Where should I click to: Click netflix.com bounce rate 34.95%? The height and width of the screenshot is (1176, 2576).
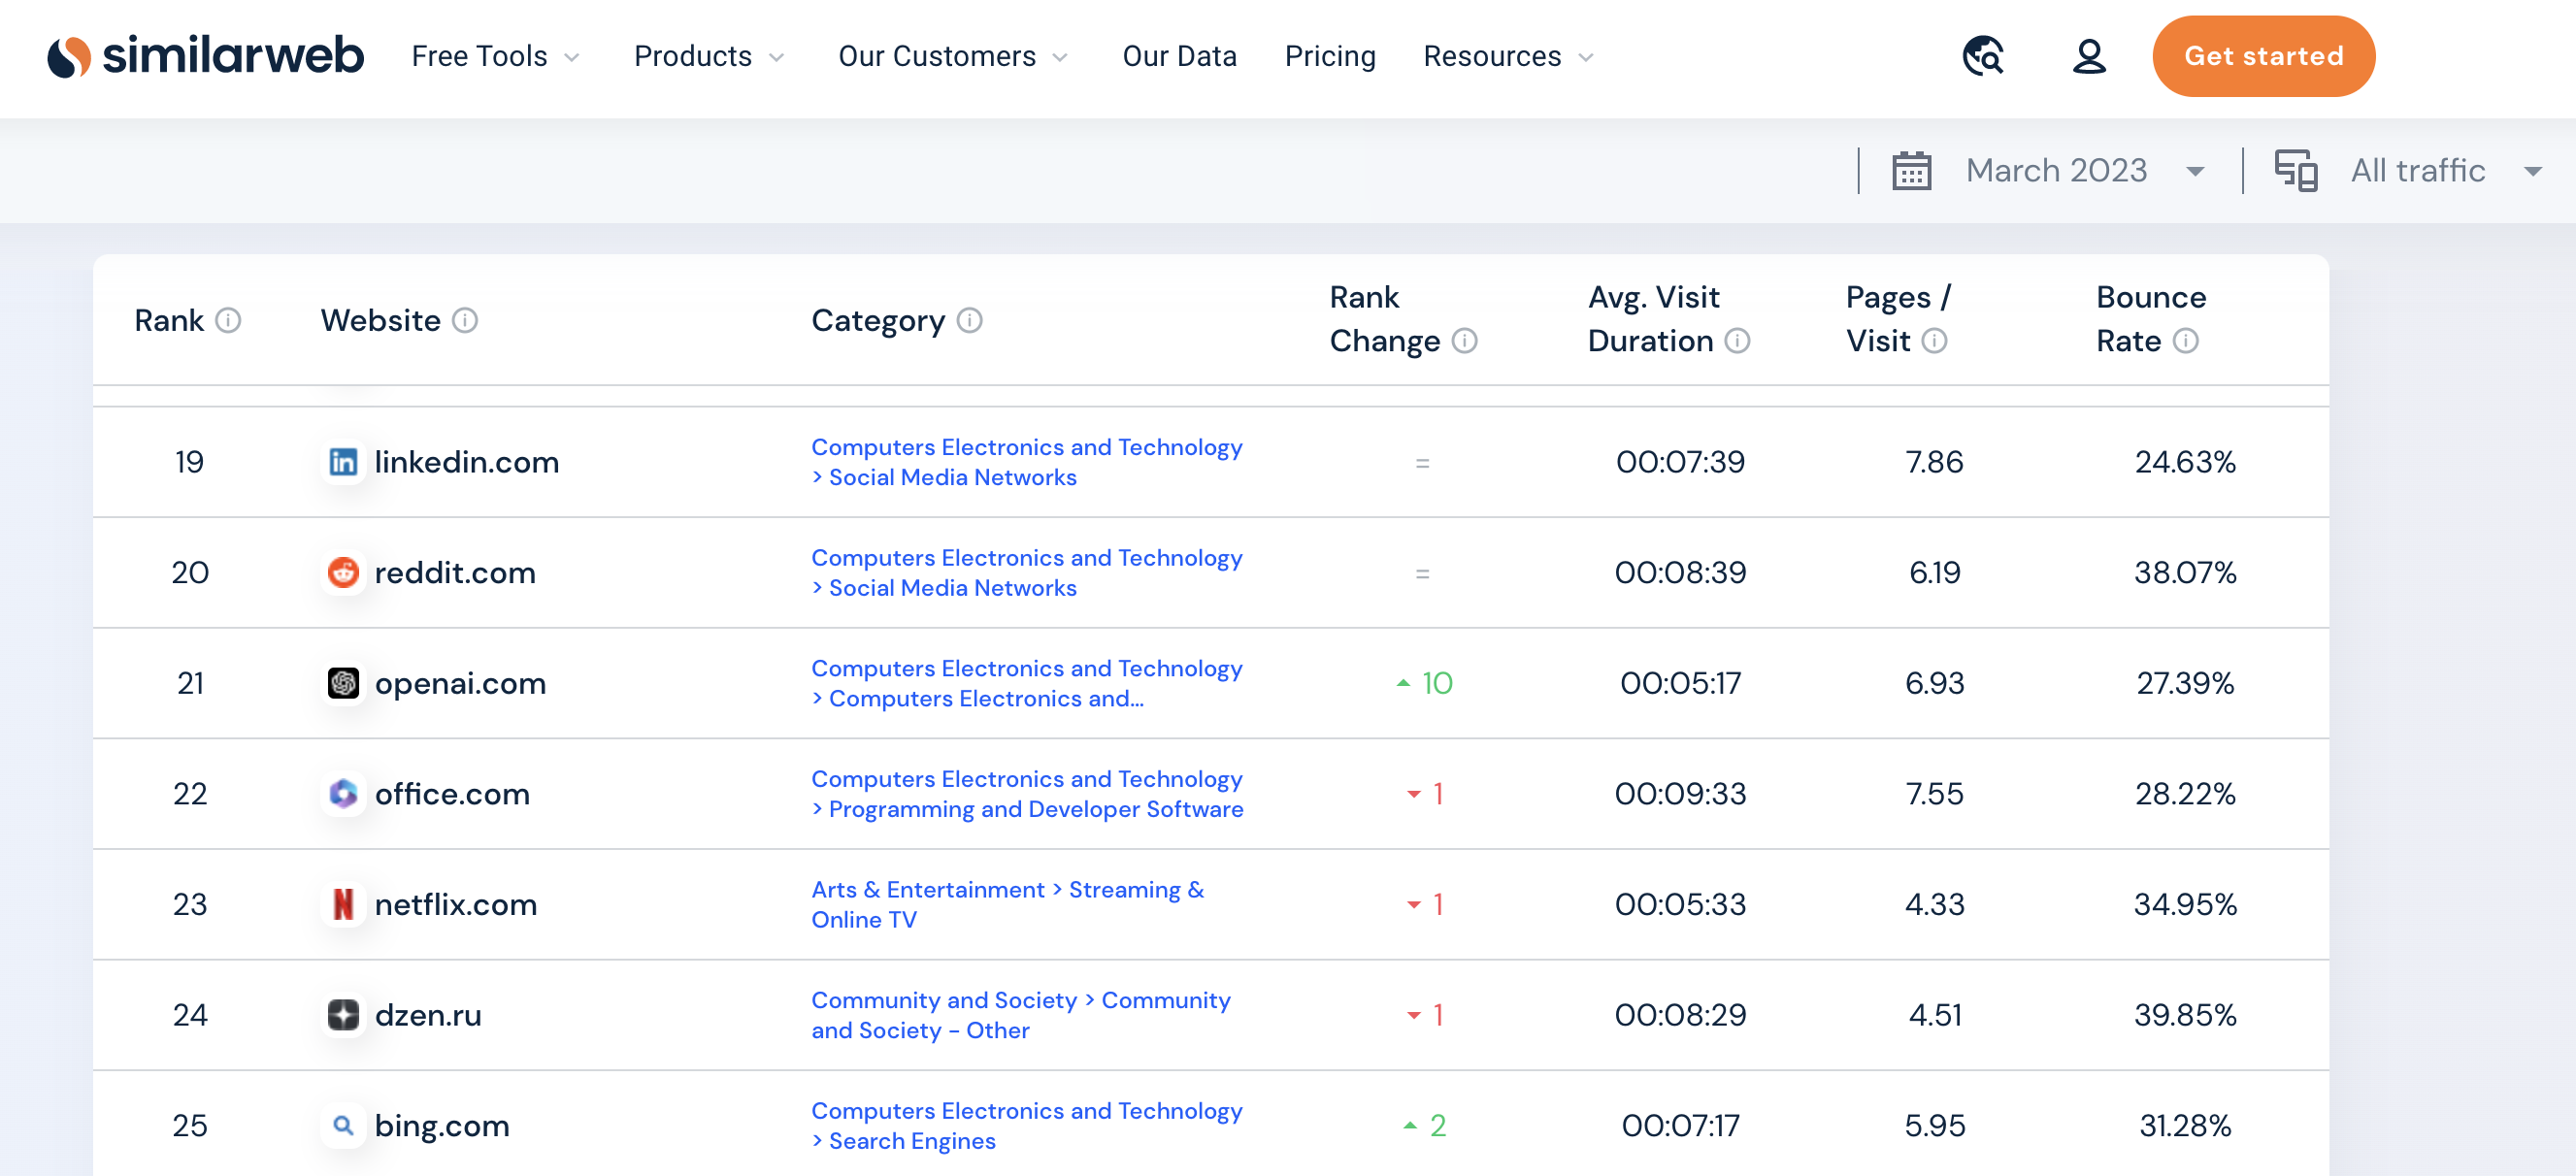click(2185, 904)
